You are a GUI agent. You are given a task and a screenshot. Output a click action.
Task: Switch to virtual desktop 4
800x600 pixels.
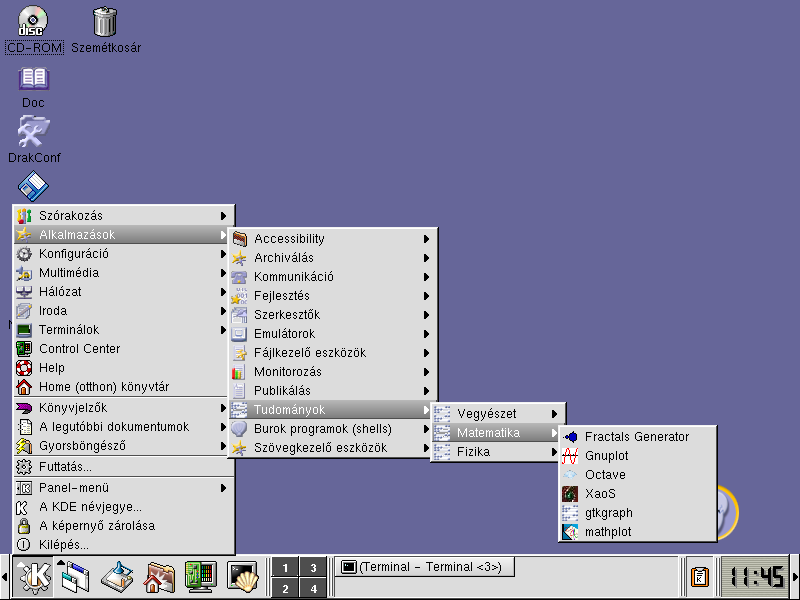[x=313, y=589]
